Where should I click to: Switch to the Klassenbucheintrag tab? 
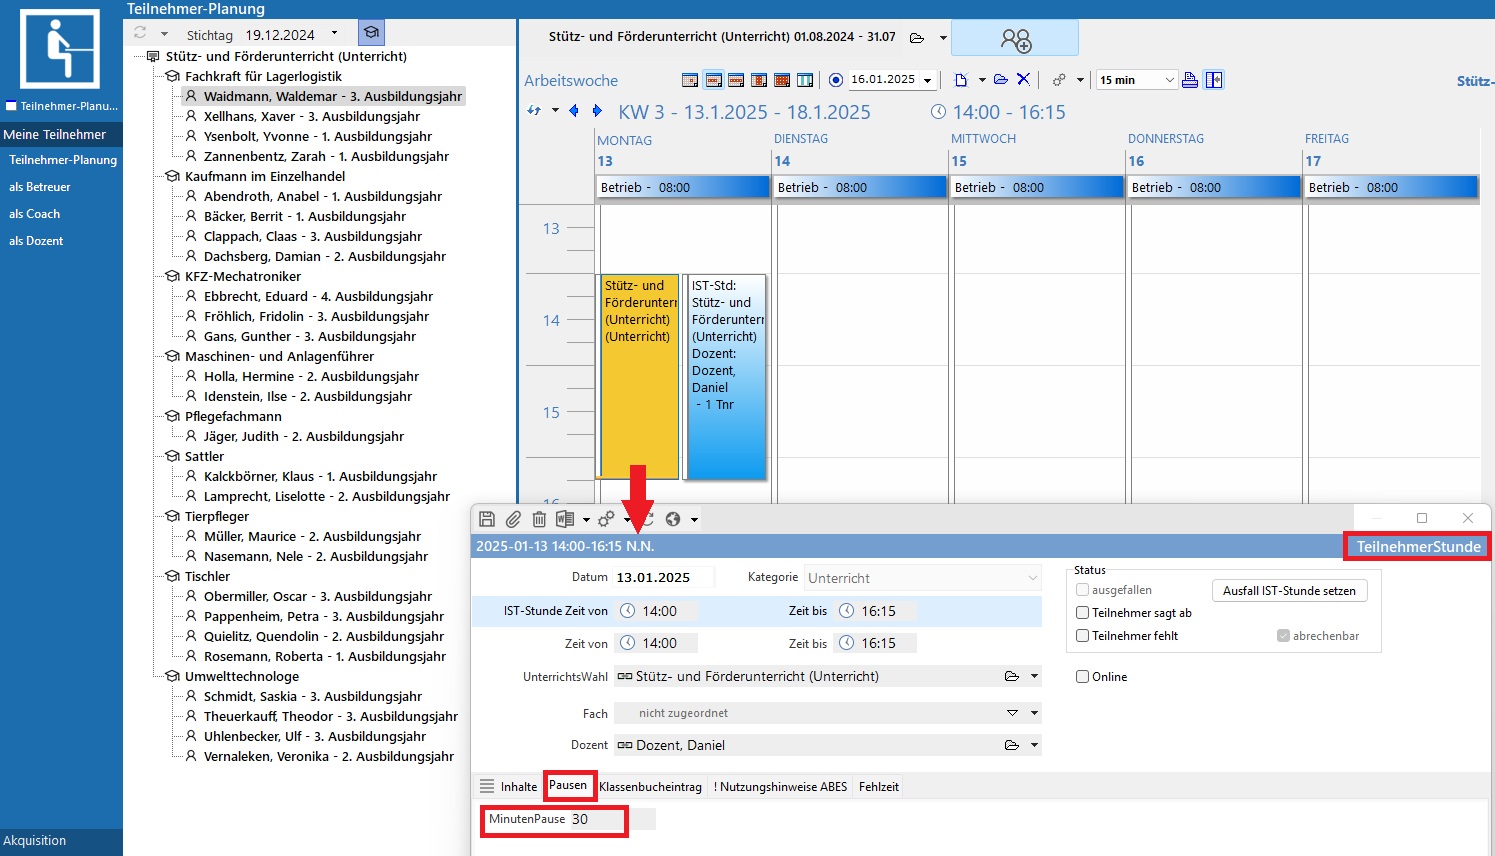pos(650,787)
